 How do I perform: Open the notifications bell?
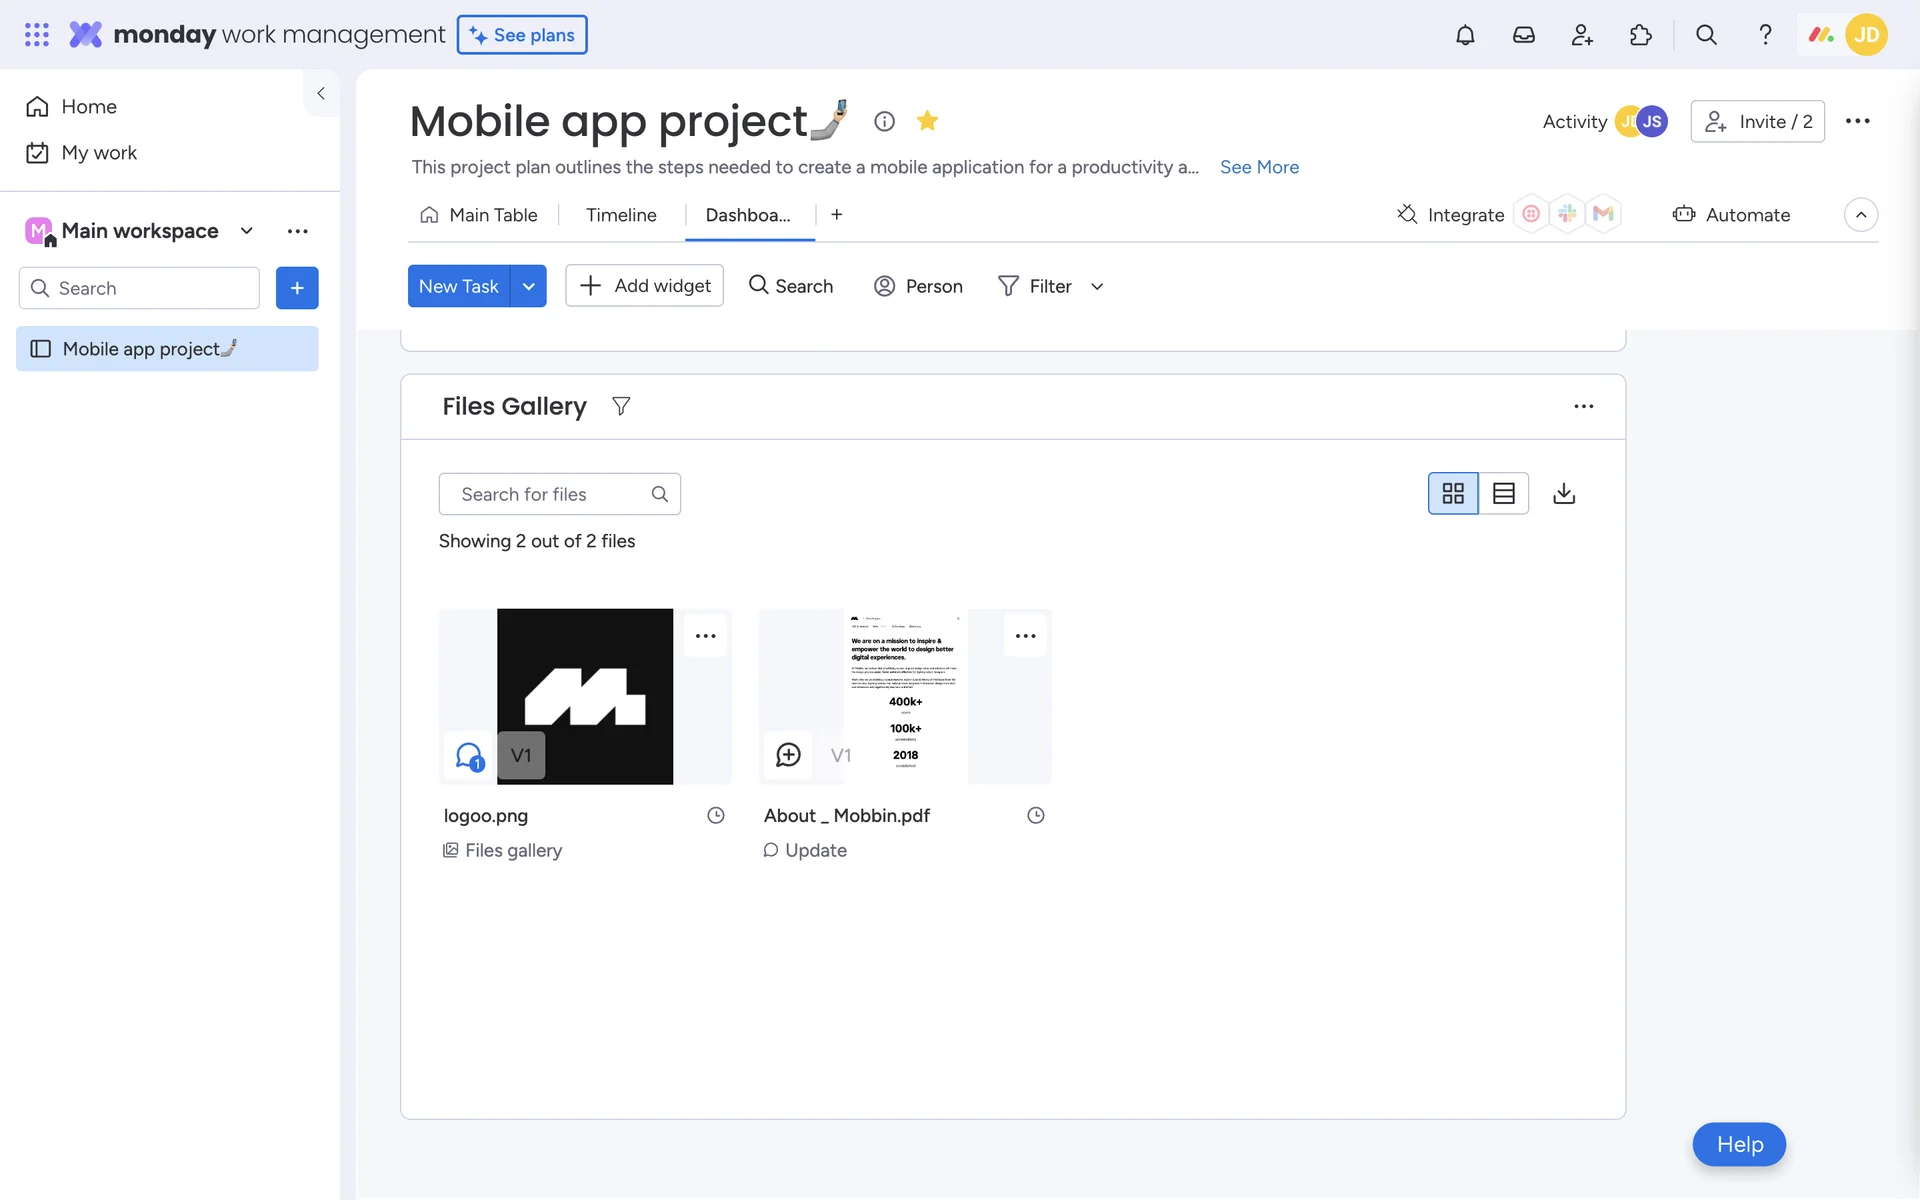pos(1464,35)
